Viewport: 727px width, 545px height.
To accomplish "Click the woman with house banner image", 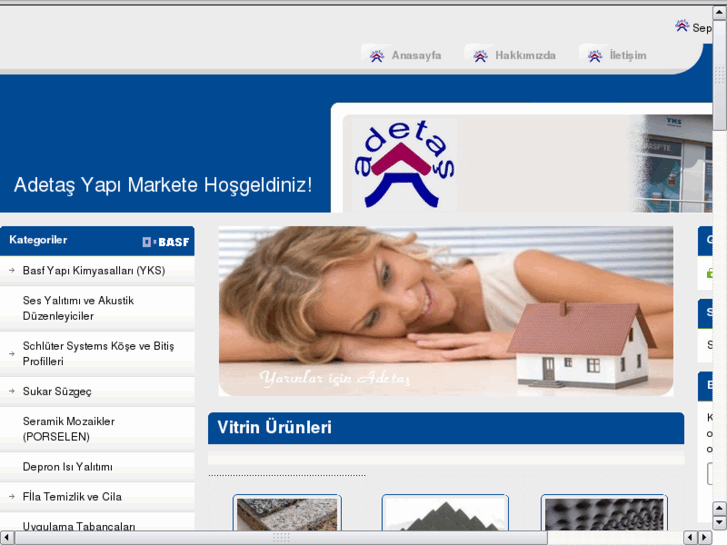I will 446,311.
